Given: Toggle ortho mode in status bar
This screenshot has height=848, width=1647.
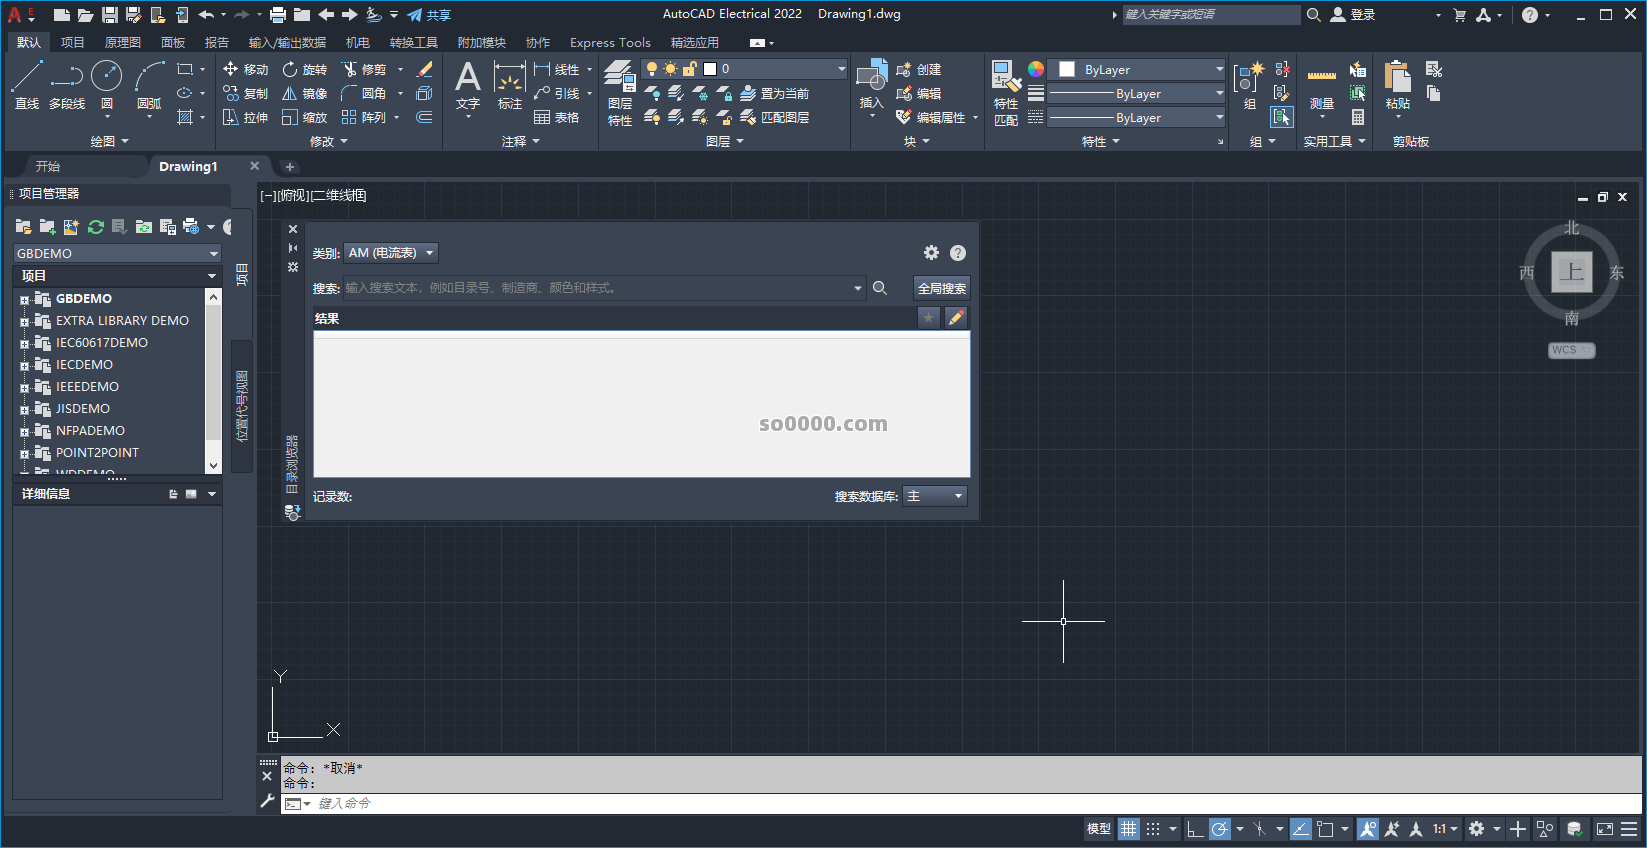Looking at the screenshot, I should coord(1195,829).
